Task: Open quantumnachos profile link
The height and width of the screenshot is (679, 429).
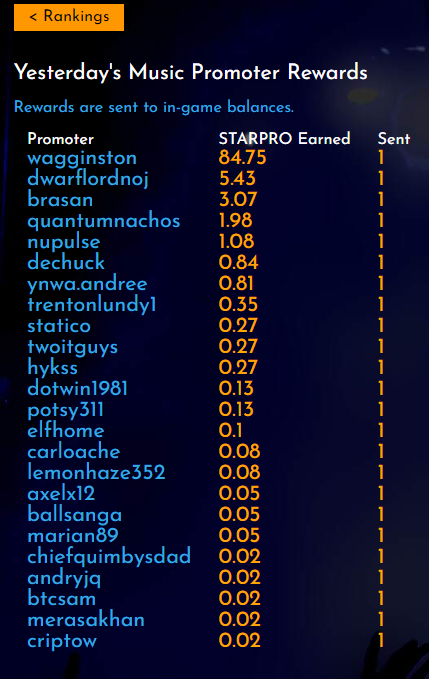Action: [103, 221]
